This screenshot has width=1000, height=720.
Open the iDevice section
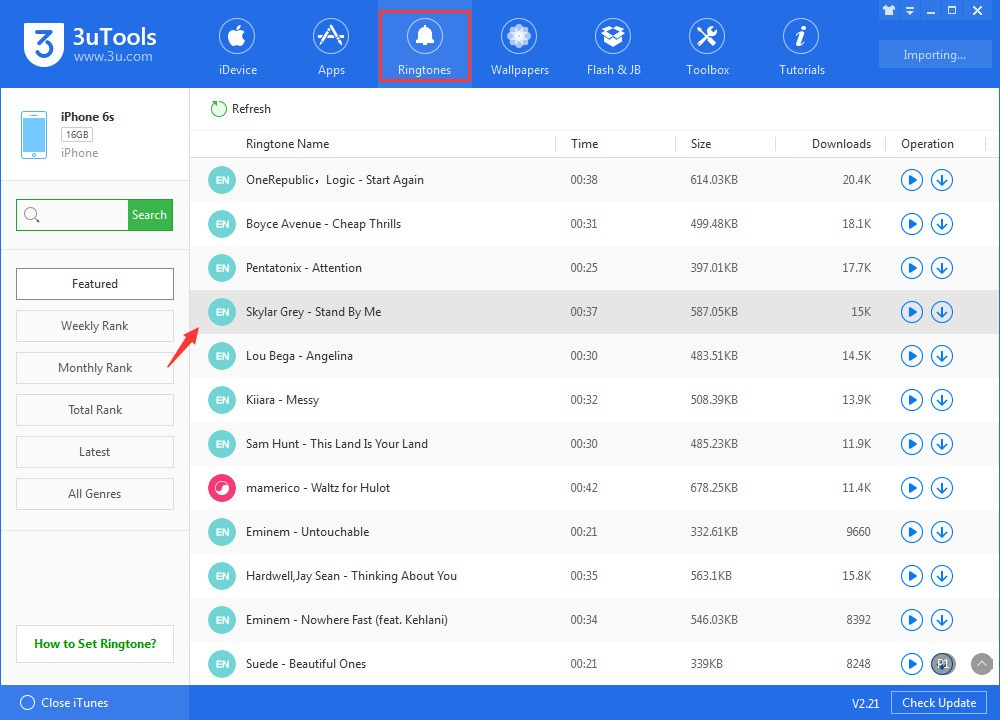point(237,46)
